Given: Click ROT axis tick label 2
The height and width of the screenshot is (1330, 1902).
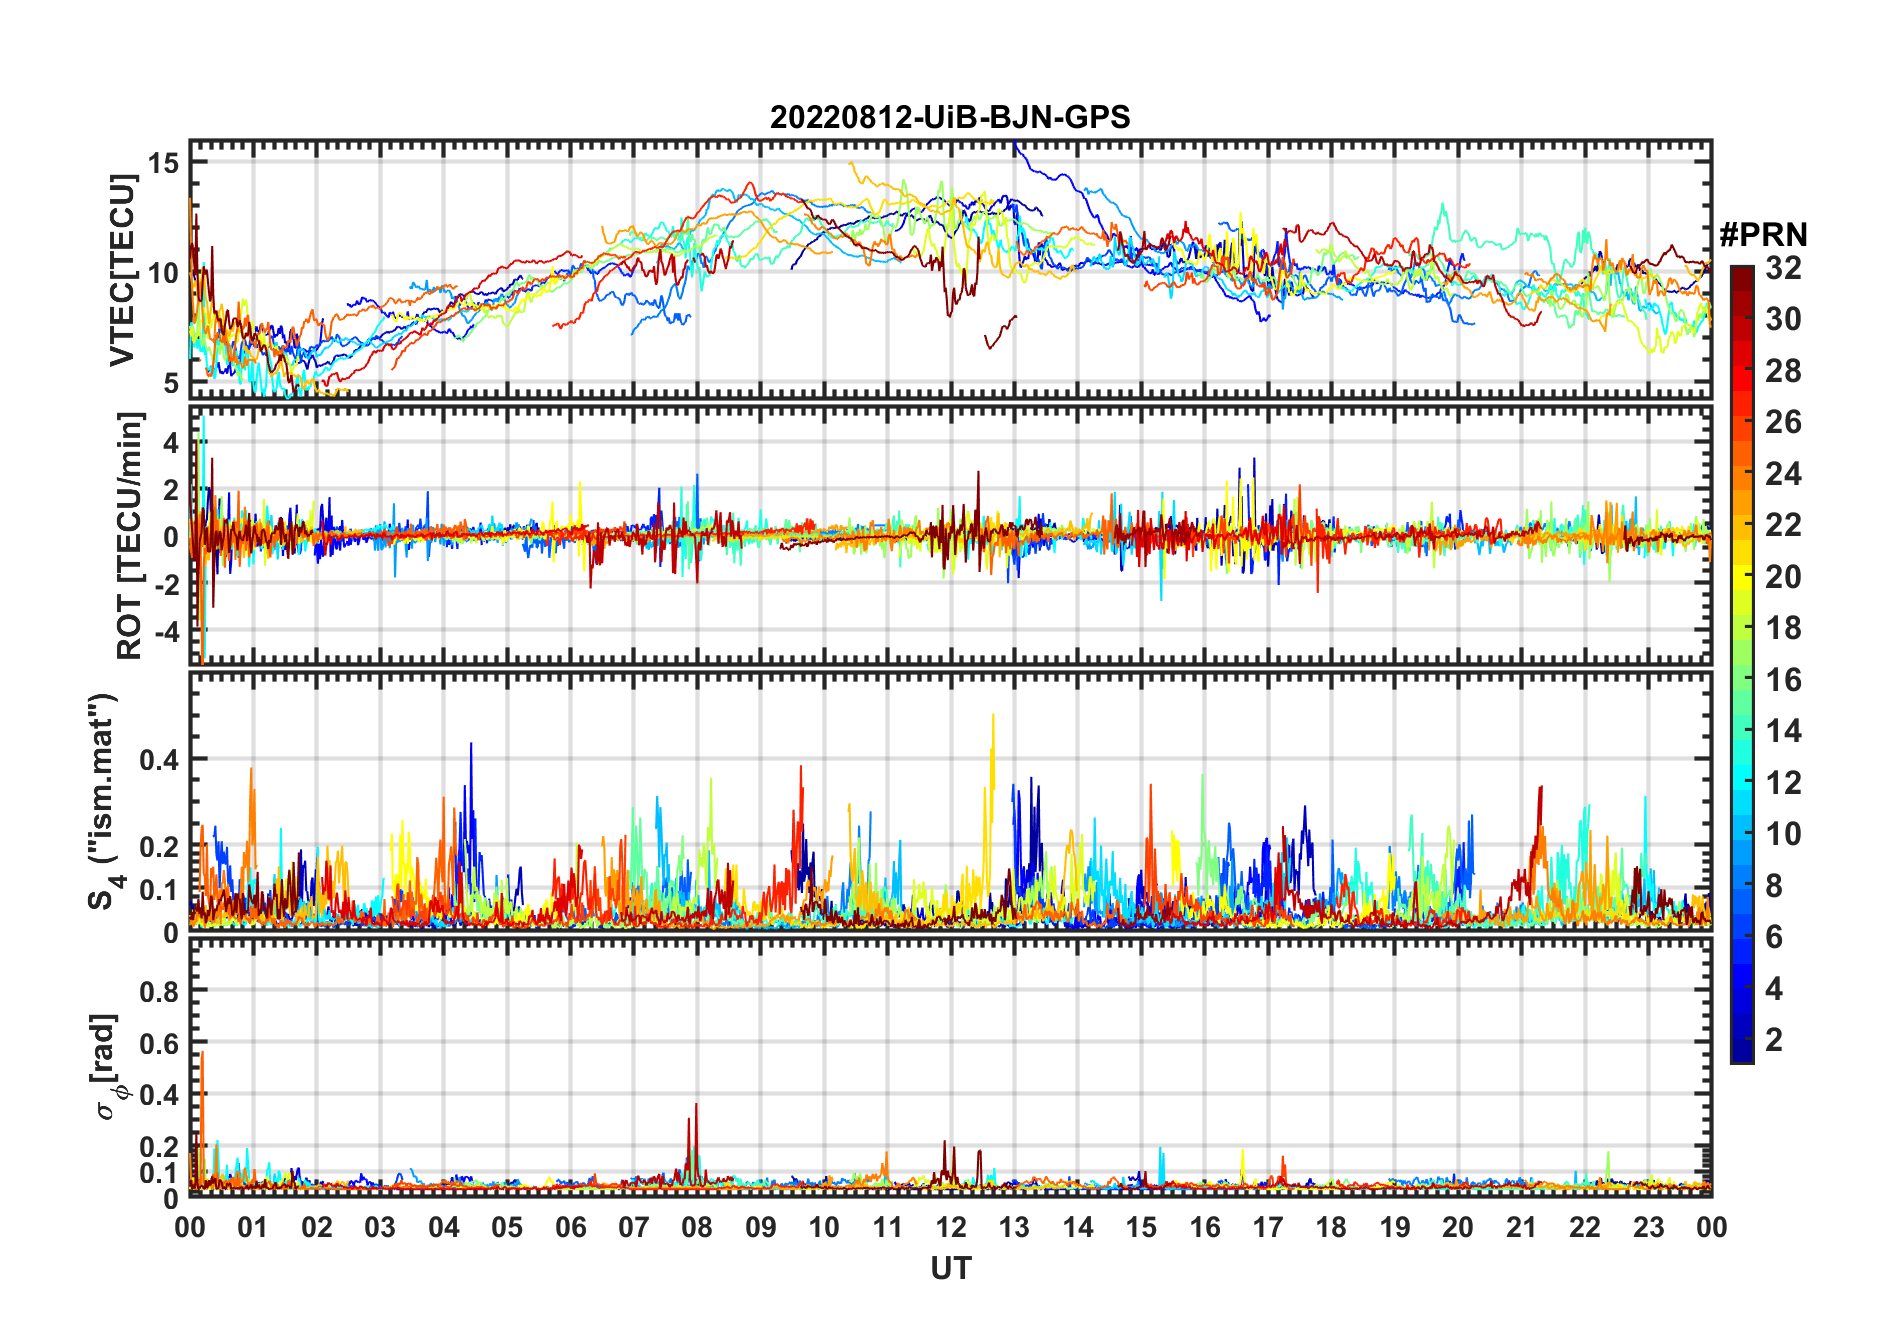Looking at the screenshot, I should point(171,489).
